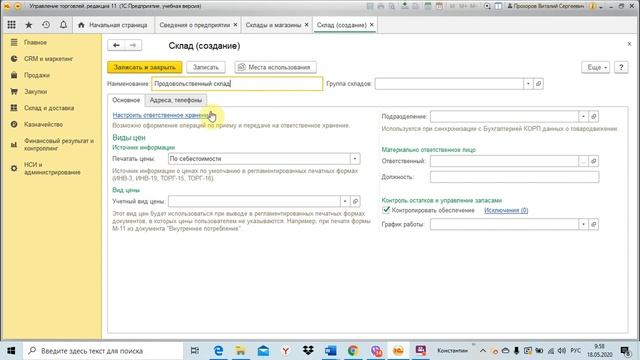Image resolution: width=640 pixels, height=360 pixels.
Task: Open НСИ и администрирование section
Action: (52, 168)
